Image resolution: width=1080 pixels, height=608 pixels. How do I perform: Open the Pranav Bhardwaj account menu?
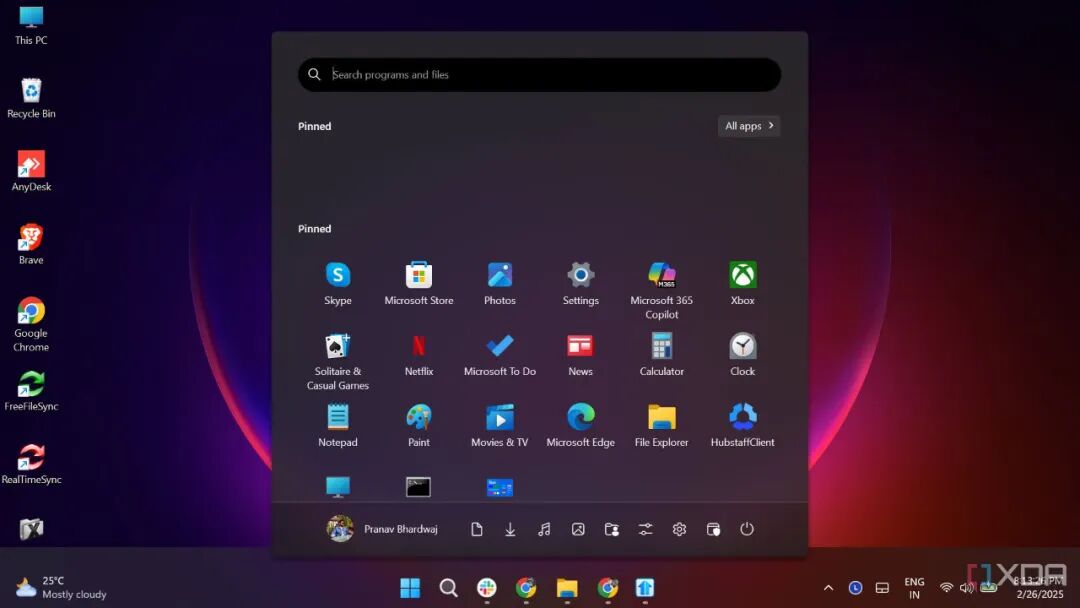pos(382,529)
